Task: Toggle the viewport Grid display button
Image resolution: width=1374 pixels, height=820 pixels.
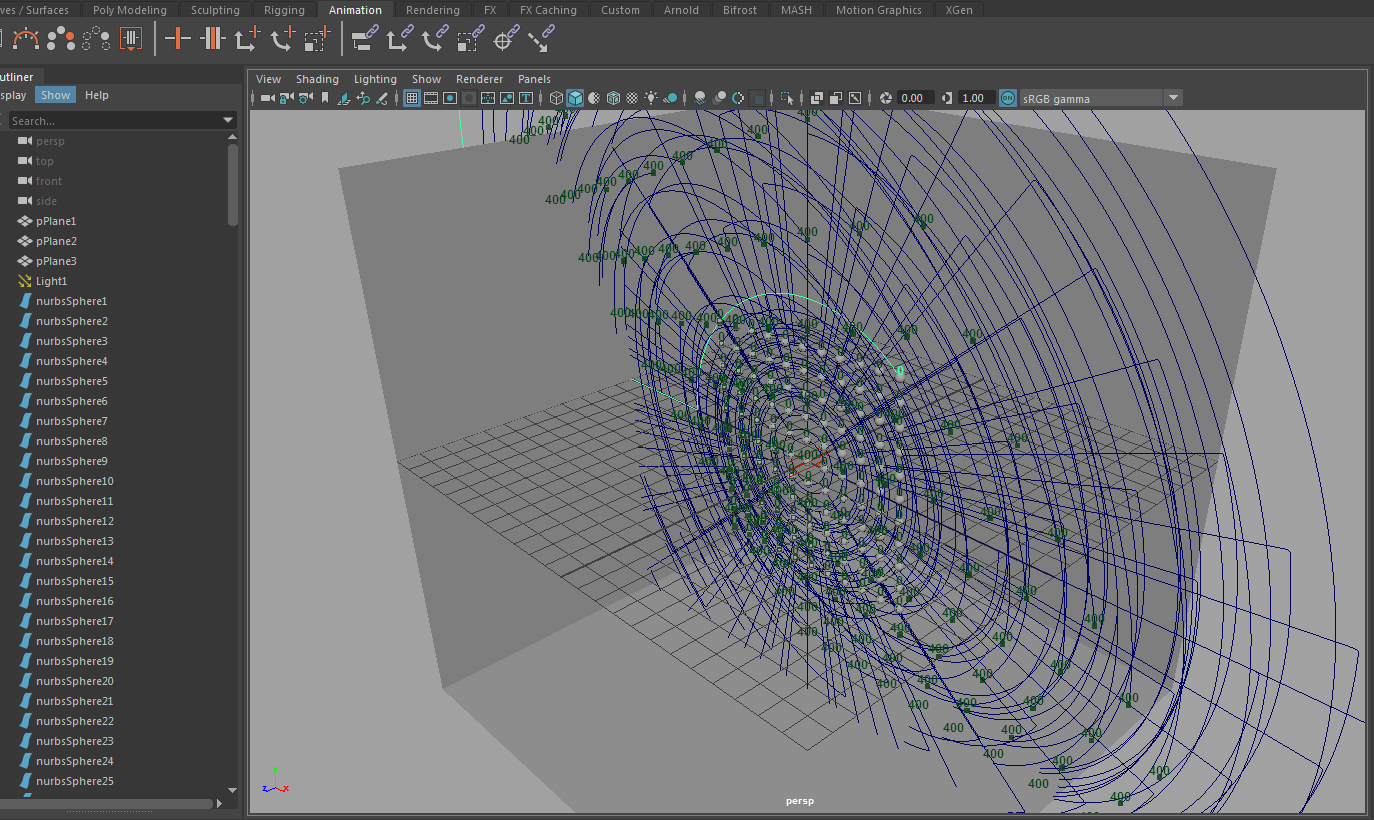Action: click(x=412, y=98)
